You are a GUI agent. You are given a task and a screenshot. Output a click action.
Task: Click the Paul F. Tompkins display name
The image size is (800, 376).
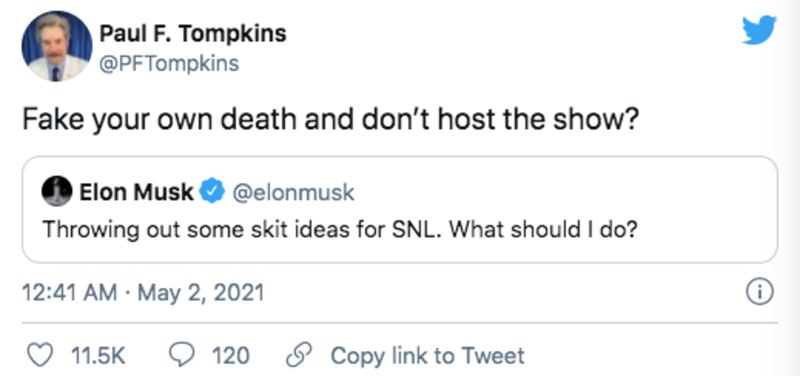coord(192,34)
